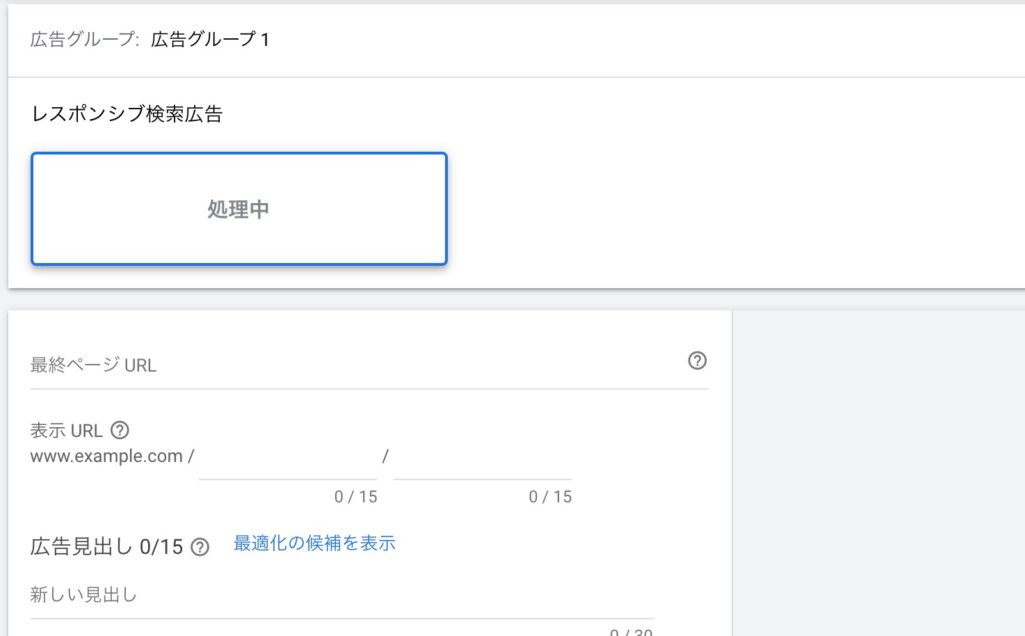Click the www.example.com domain text

point(107,456)
